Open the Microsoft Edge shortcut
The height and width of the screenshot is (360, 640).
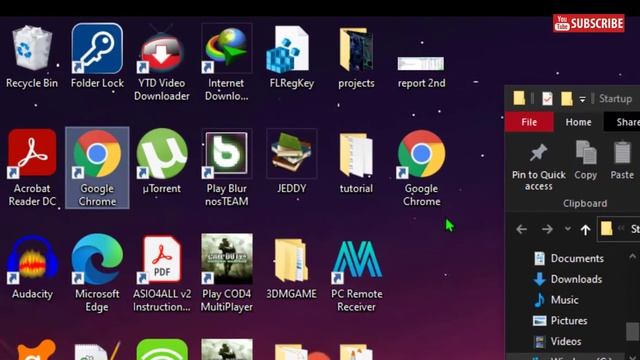[97, 273]
